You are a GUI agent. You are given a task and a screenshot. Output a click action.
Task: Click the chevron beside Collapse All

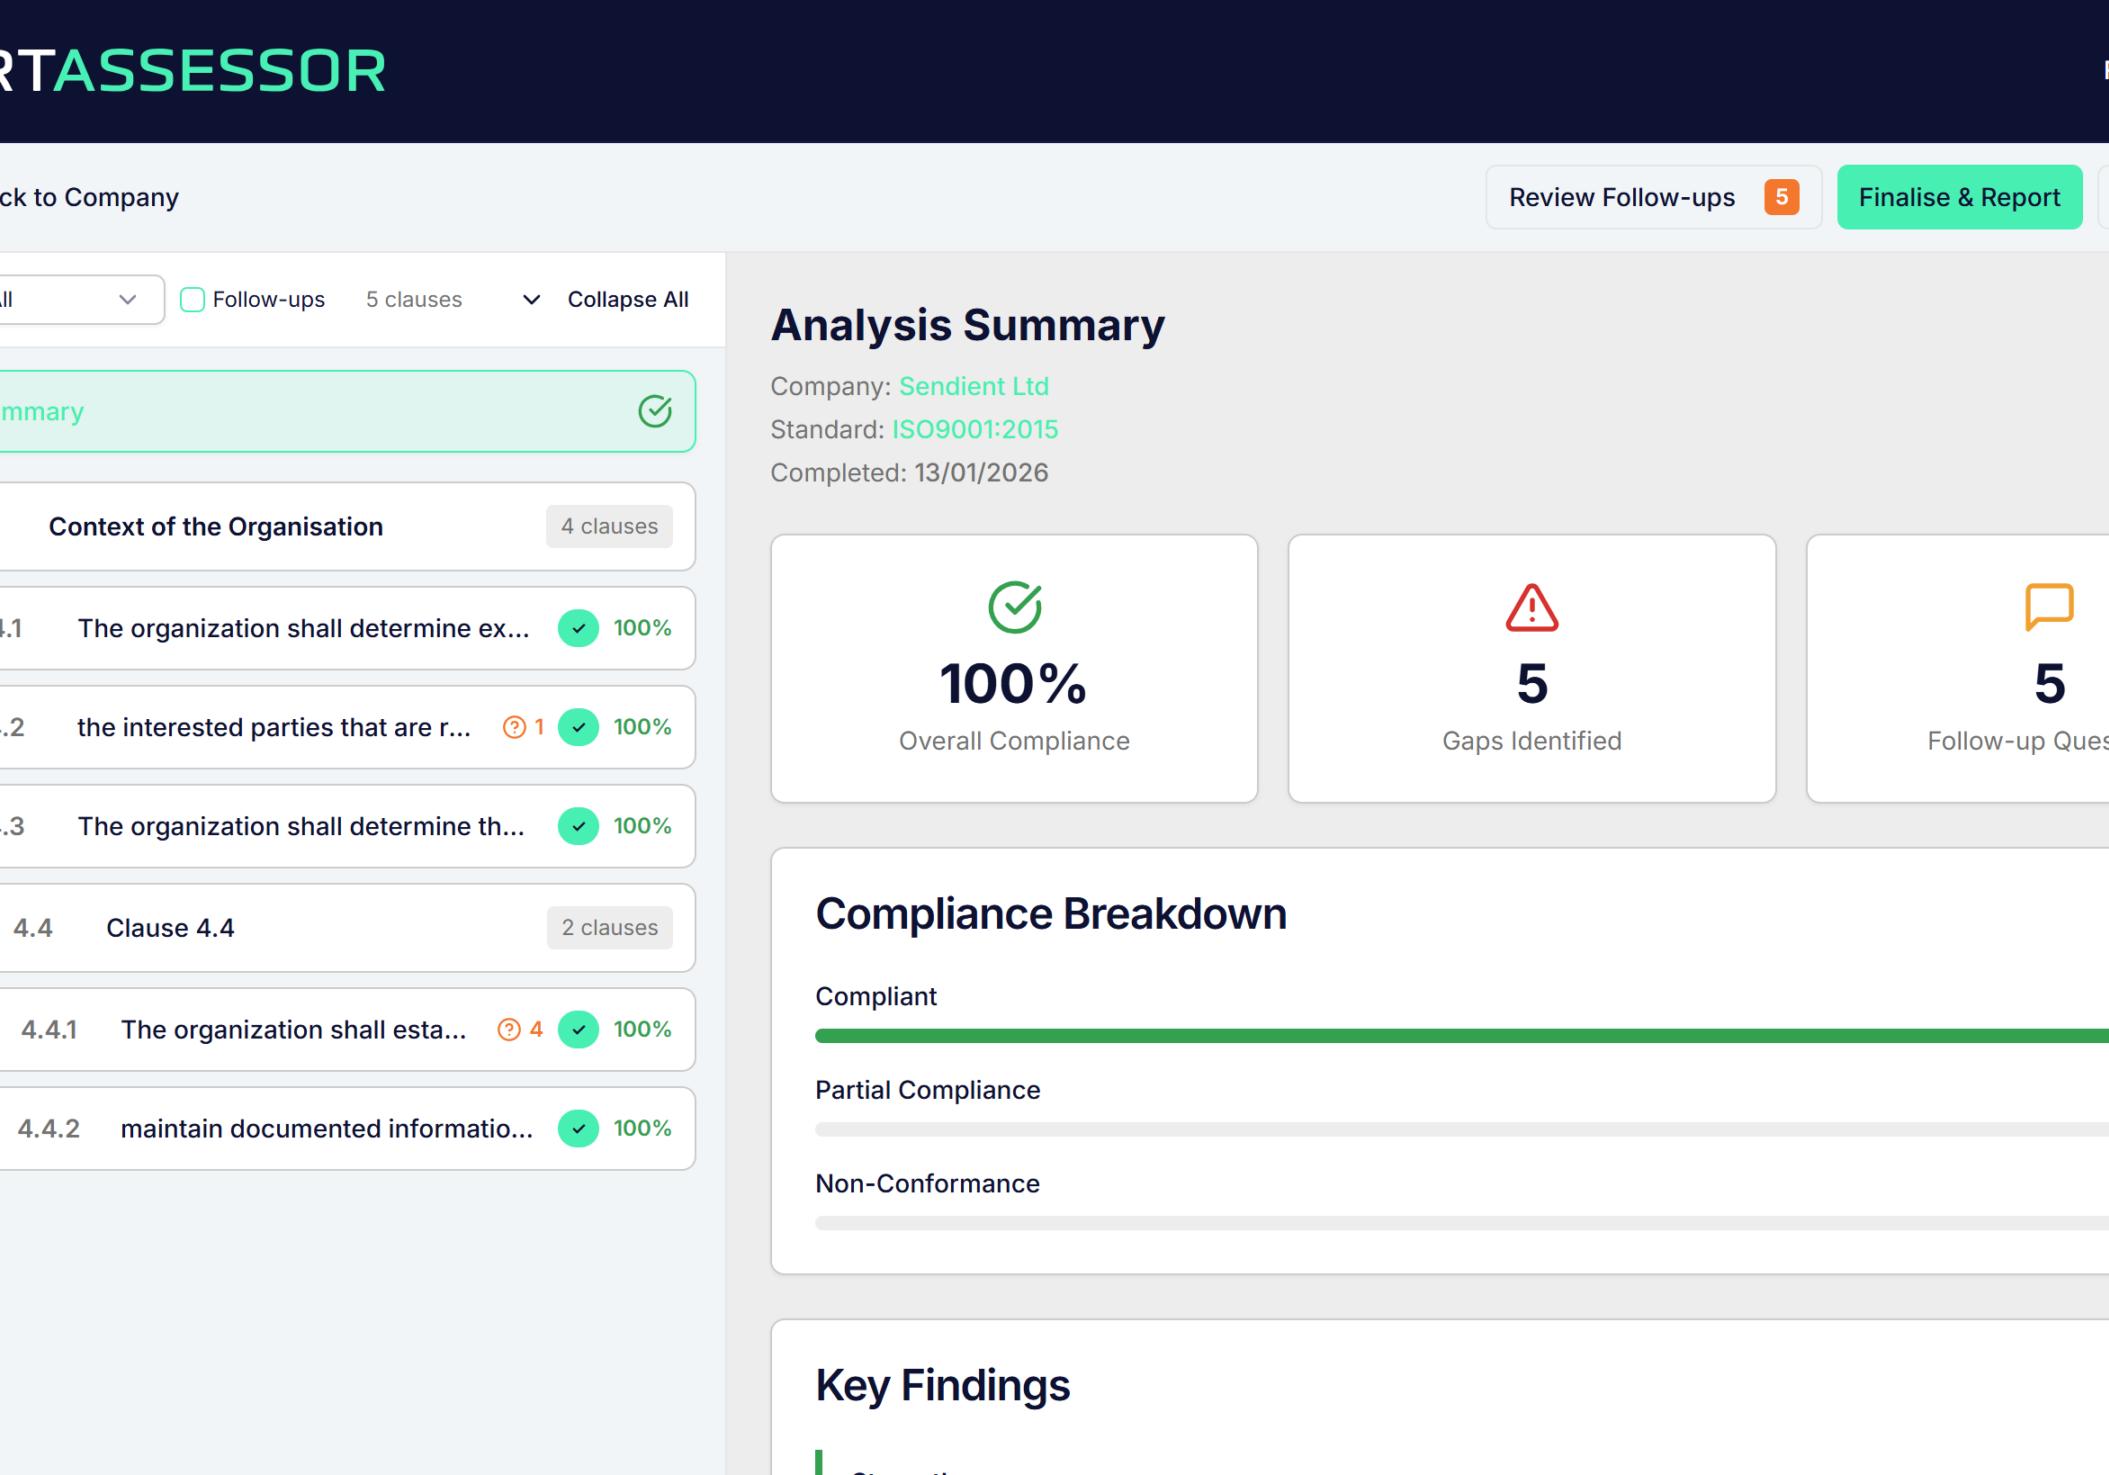point(531,299)
